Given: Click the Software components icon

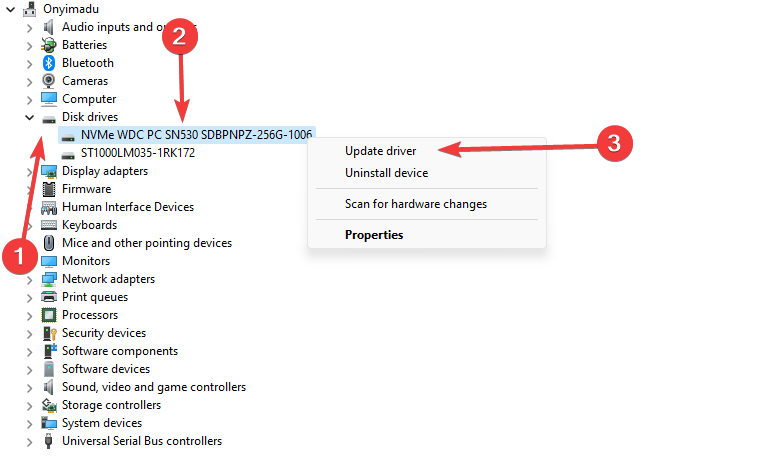Looking at the screenshot, I should click(50, 351).
